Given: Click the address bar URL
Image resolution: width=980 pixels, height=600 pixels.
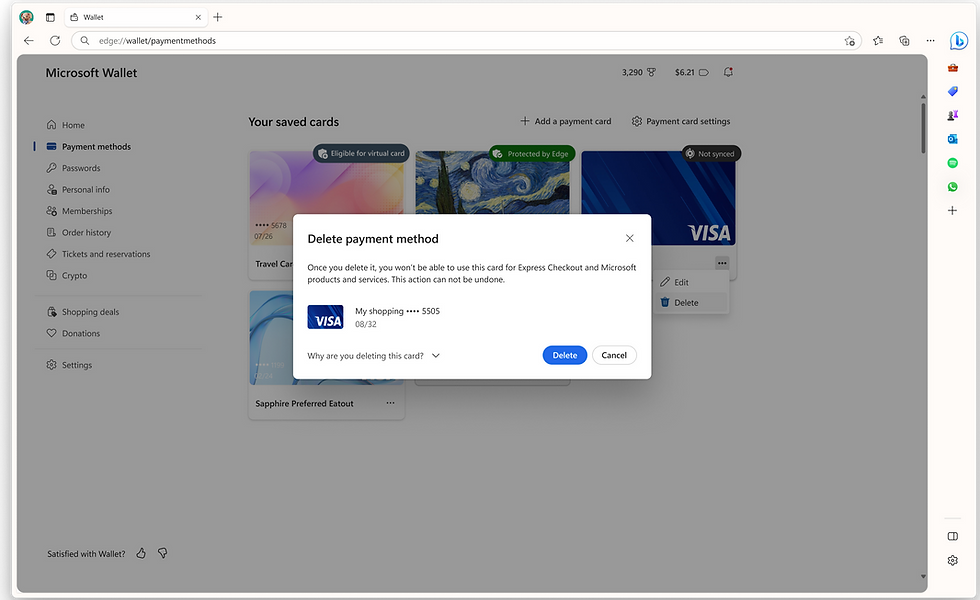Looking at the screenshot, I should pos(158,41).
